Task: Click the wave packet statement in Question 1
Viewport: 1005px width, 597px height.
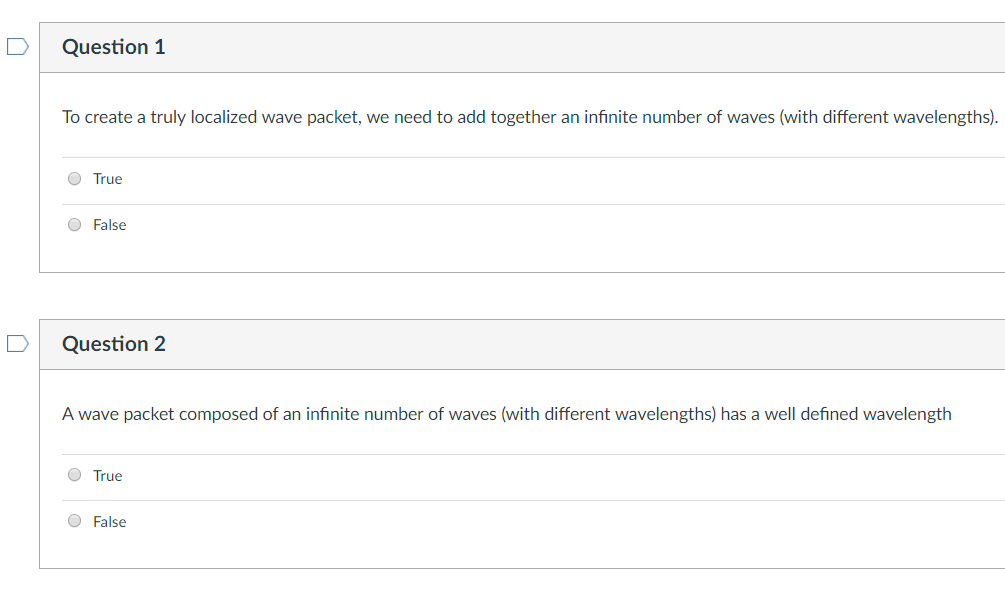Action: [x=530, y=117]
